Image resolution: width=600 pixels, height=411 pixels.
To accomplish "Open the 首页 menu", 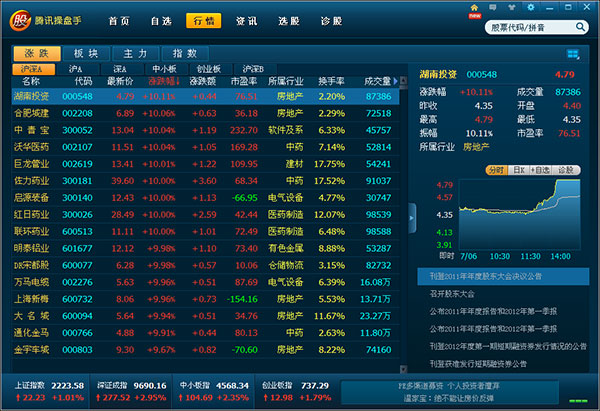I will [119, 21].
